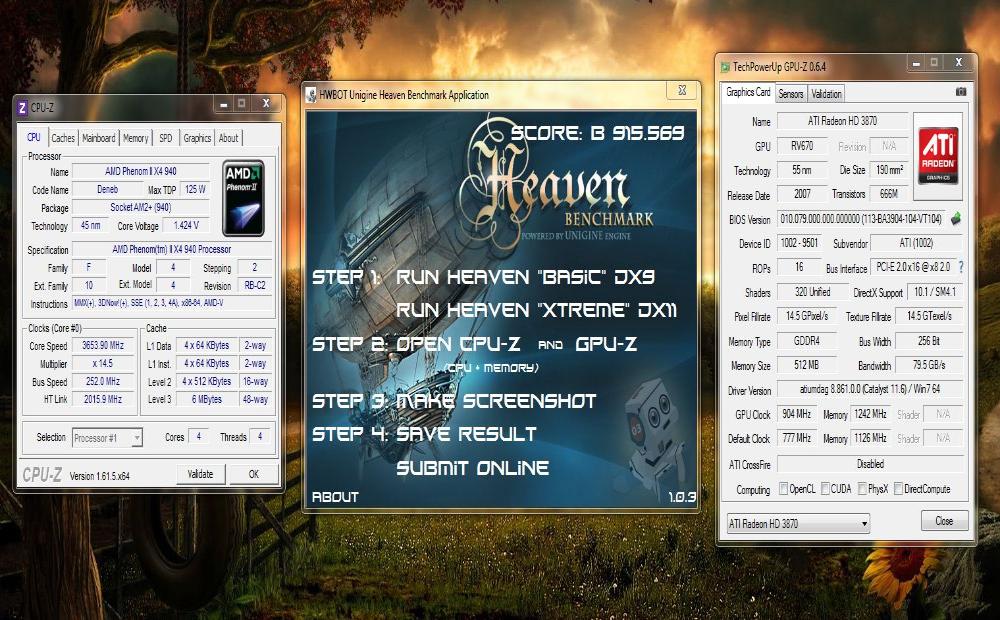
Task: Click BIOS save chip icon in GPU-Z
Action: tap(955, 219)
